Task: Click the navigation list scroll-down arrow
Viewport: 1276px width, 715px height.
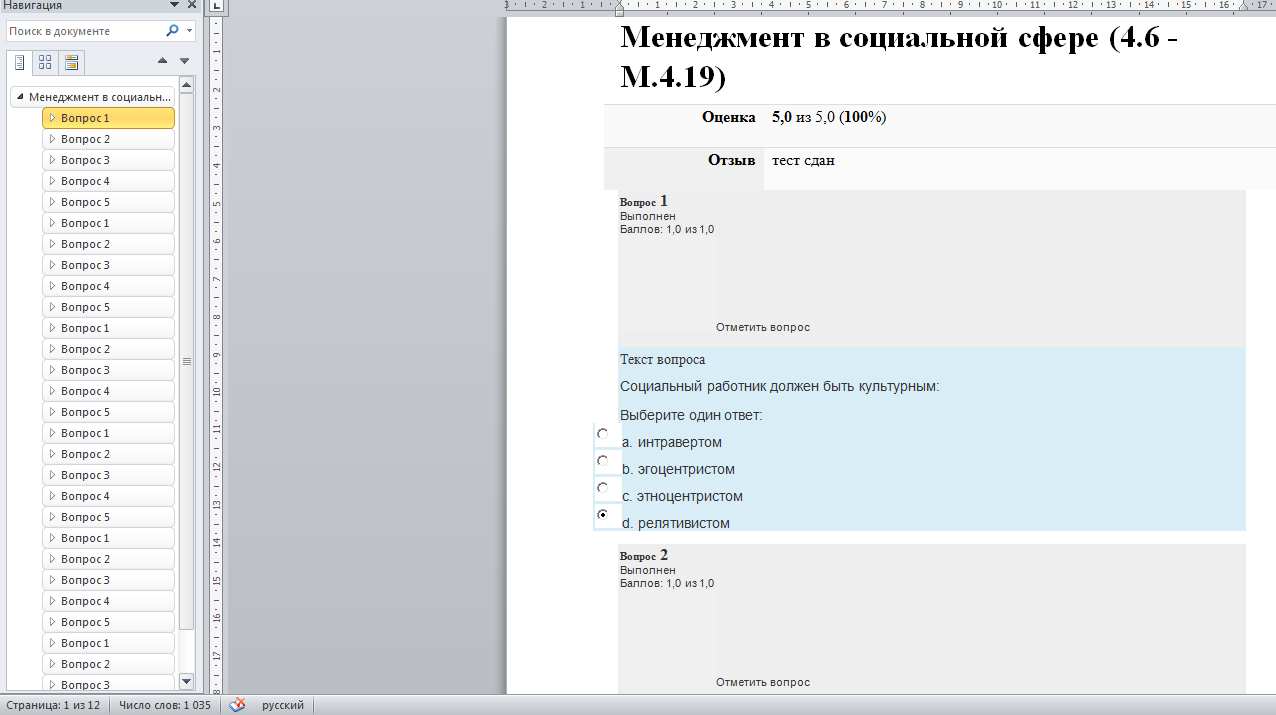Action: pyautogui.click(x=186, y=681)
